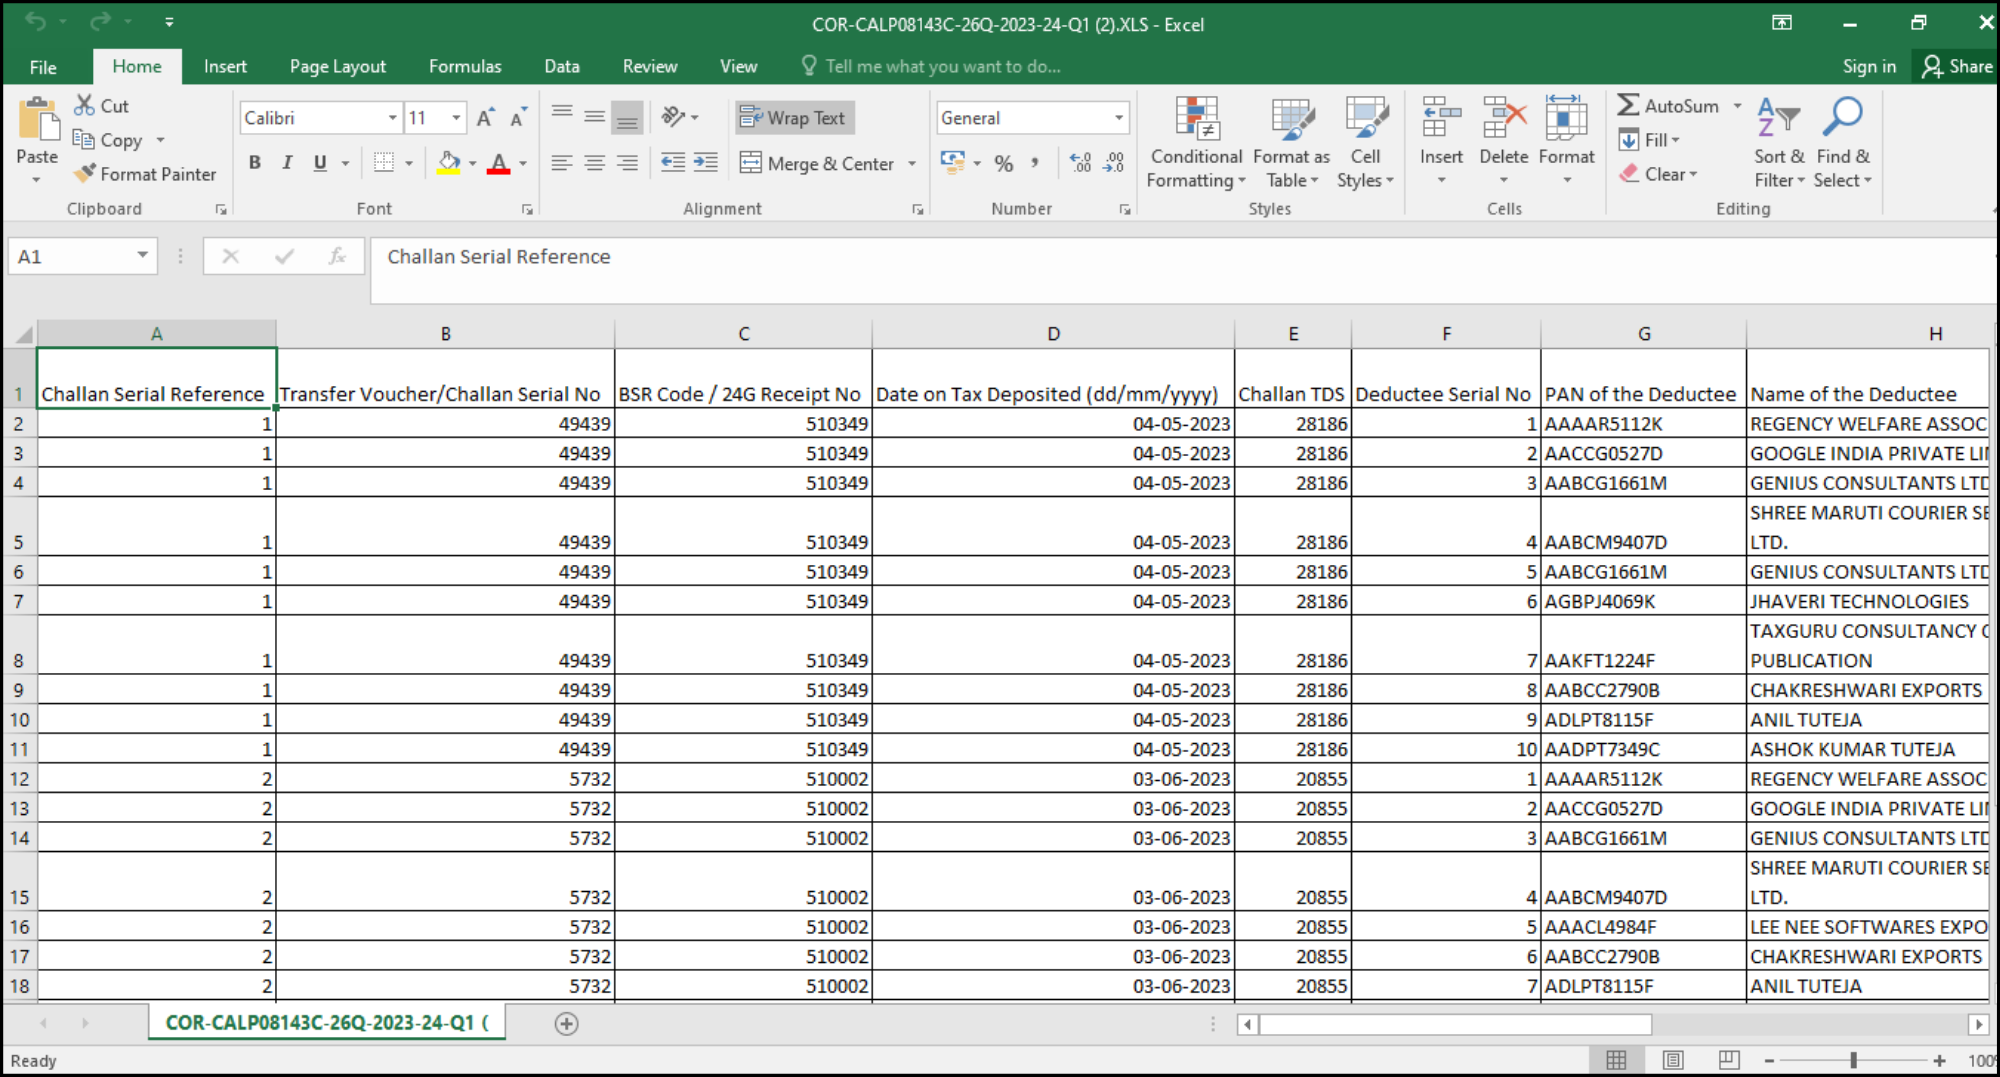
Task: Switch to Page Layout view icon
Action: 1673,1060
